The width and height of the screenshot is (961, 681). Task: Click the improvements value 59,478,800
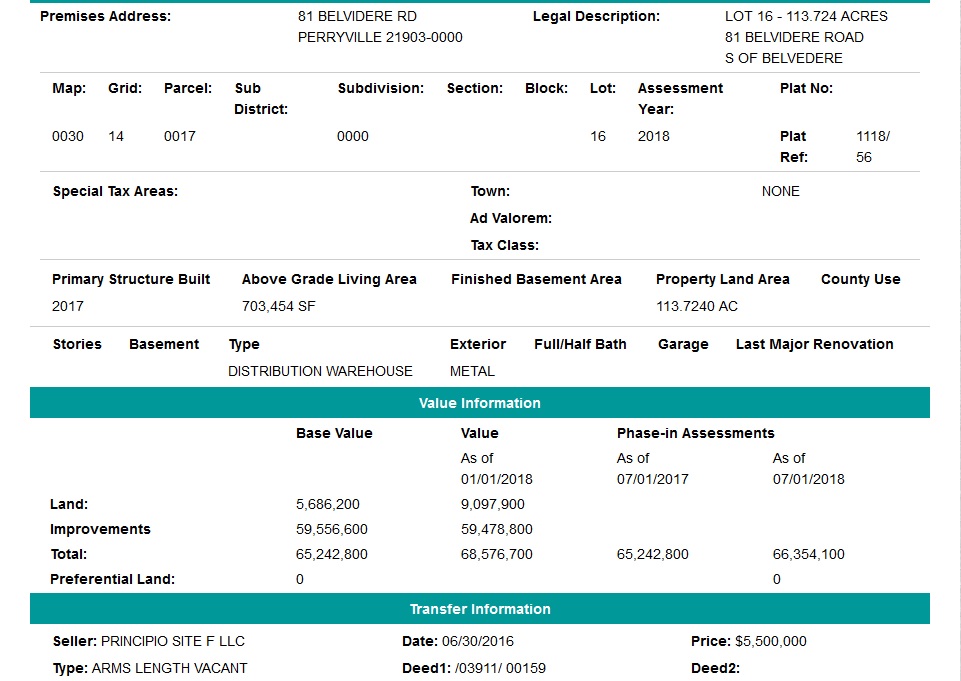pyautogui.click(x=496, y=529)
